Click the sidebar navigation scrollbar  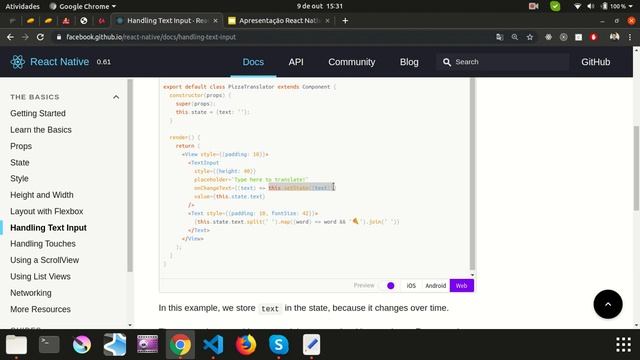pyautogui.click(x=130, y=176)
